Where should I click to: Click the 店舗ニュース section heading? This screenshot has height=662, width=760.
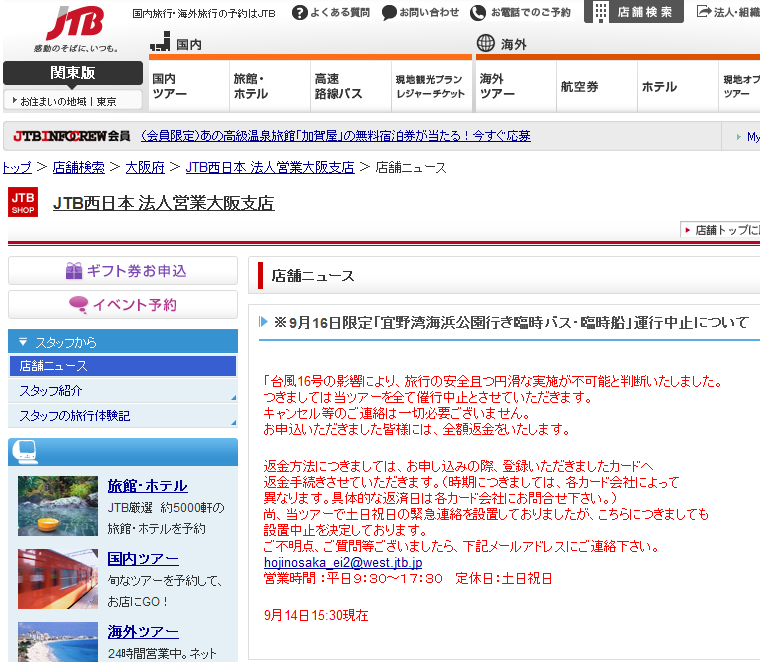pyautogui.click(x=313, y=276)
